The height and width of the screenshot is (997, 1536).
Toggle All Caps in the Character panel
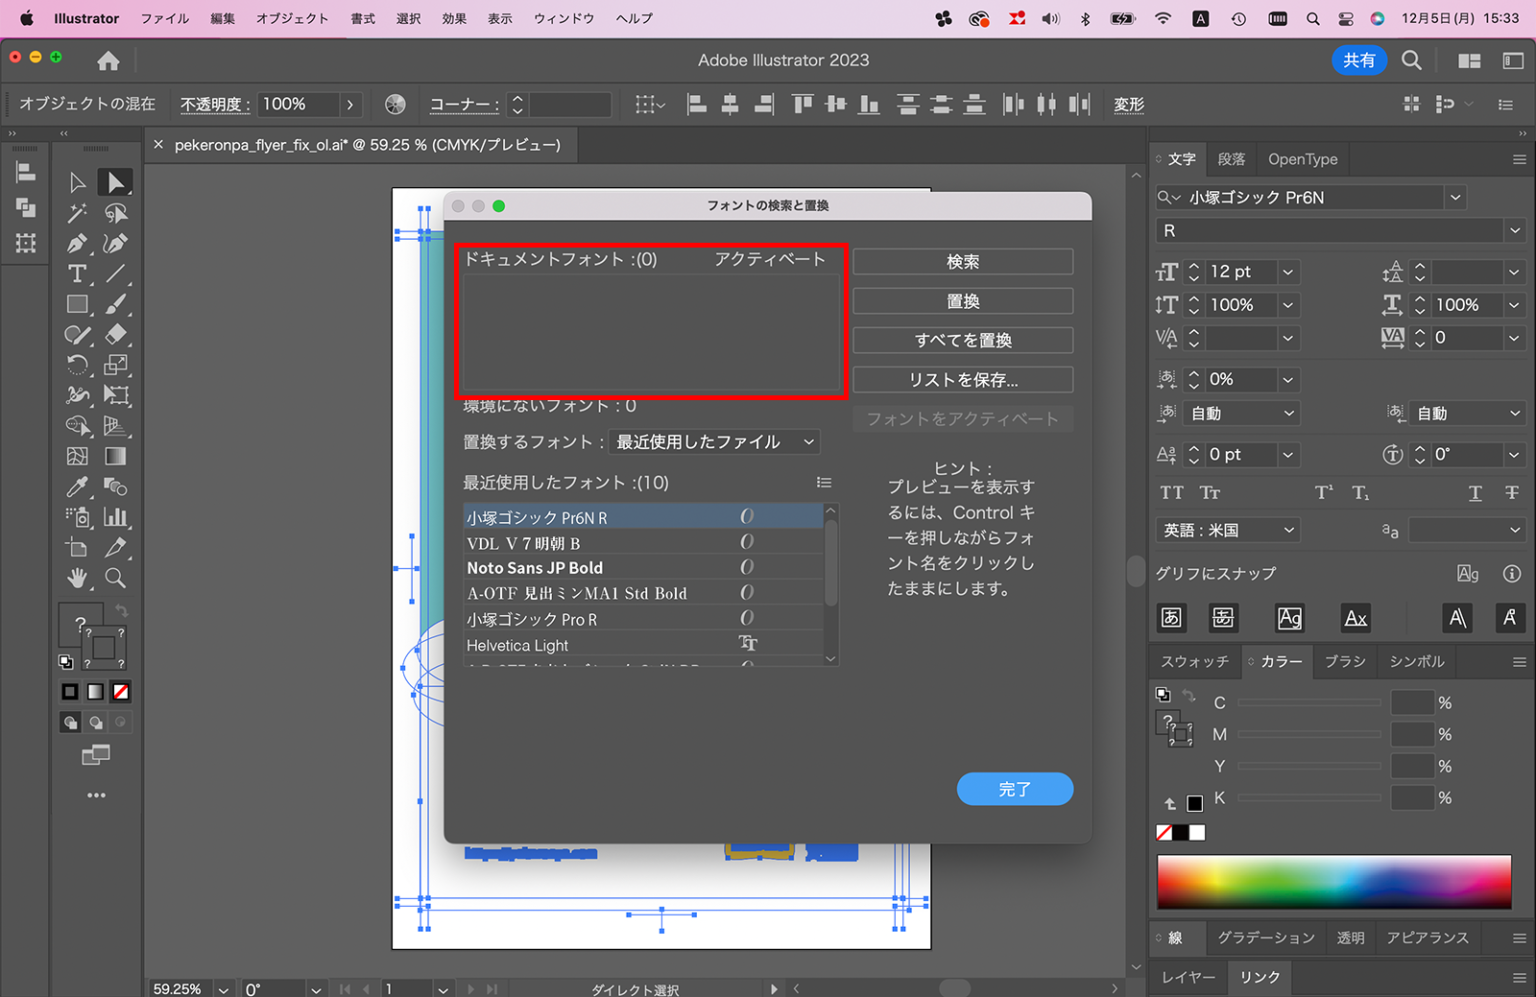1170,492
